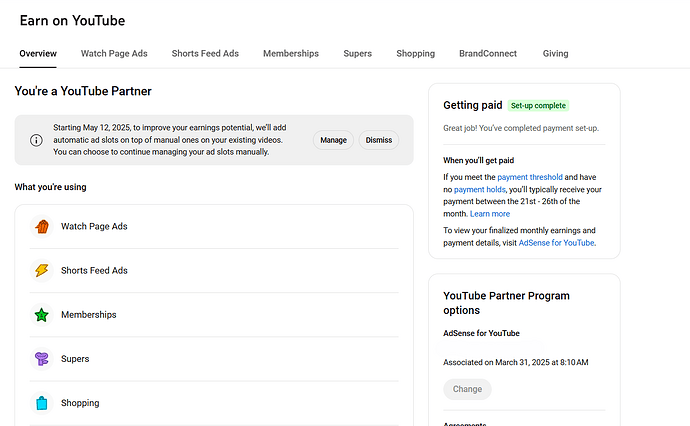Viewport: 690px width, 426px height.
Task: Click the Learn more link
Action: click(x=490, y=214)
